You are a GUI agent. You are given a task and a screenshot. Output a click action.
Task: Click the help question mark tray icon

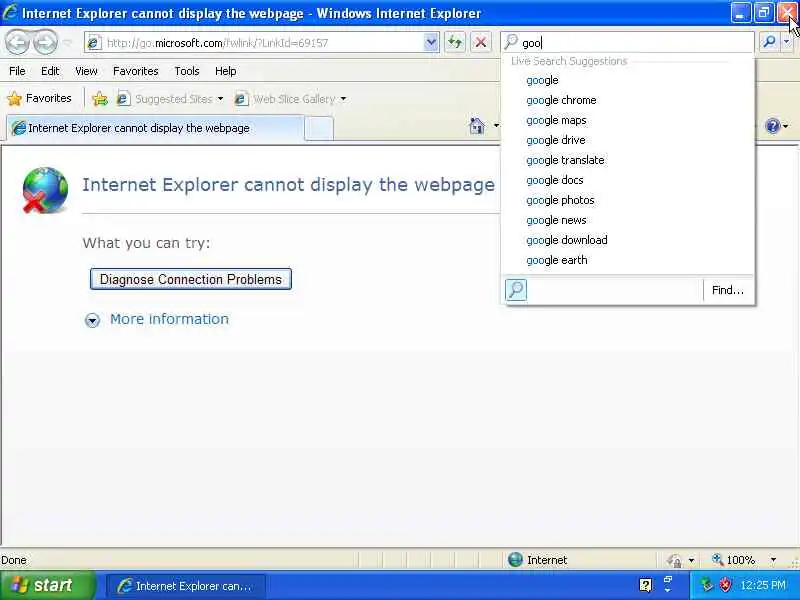[x=645, y=585]
